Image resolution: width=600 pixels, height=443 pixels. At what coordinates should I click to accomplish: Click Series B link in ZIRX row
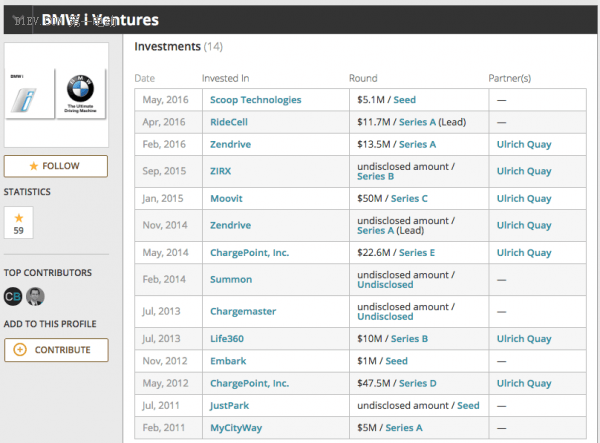point(375,176)
